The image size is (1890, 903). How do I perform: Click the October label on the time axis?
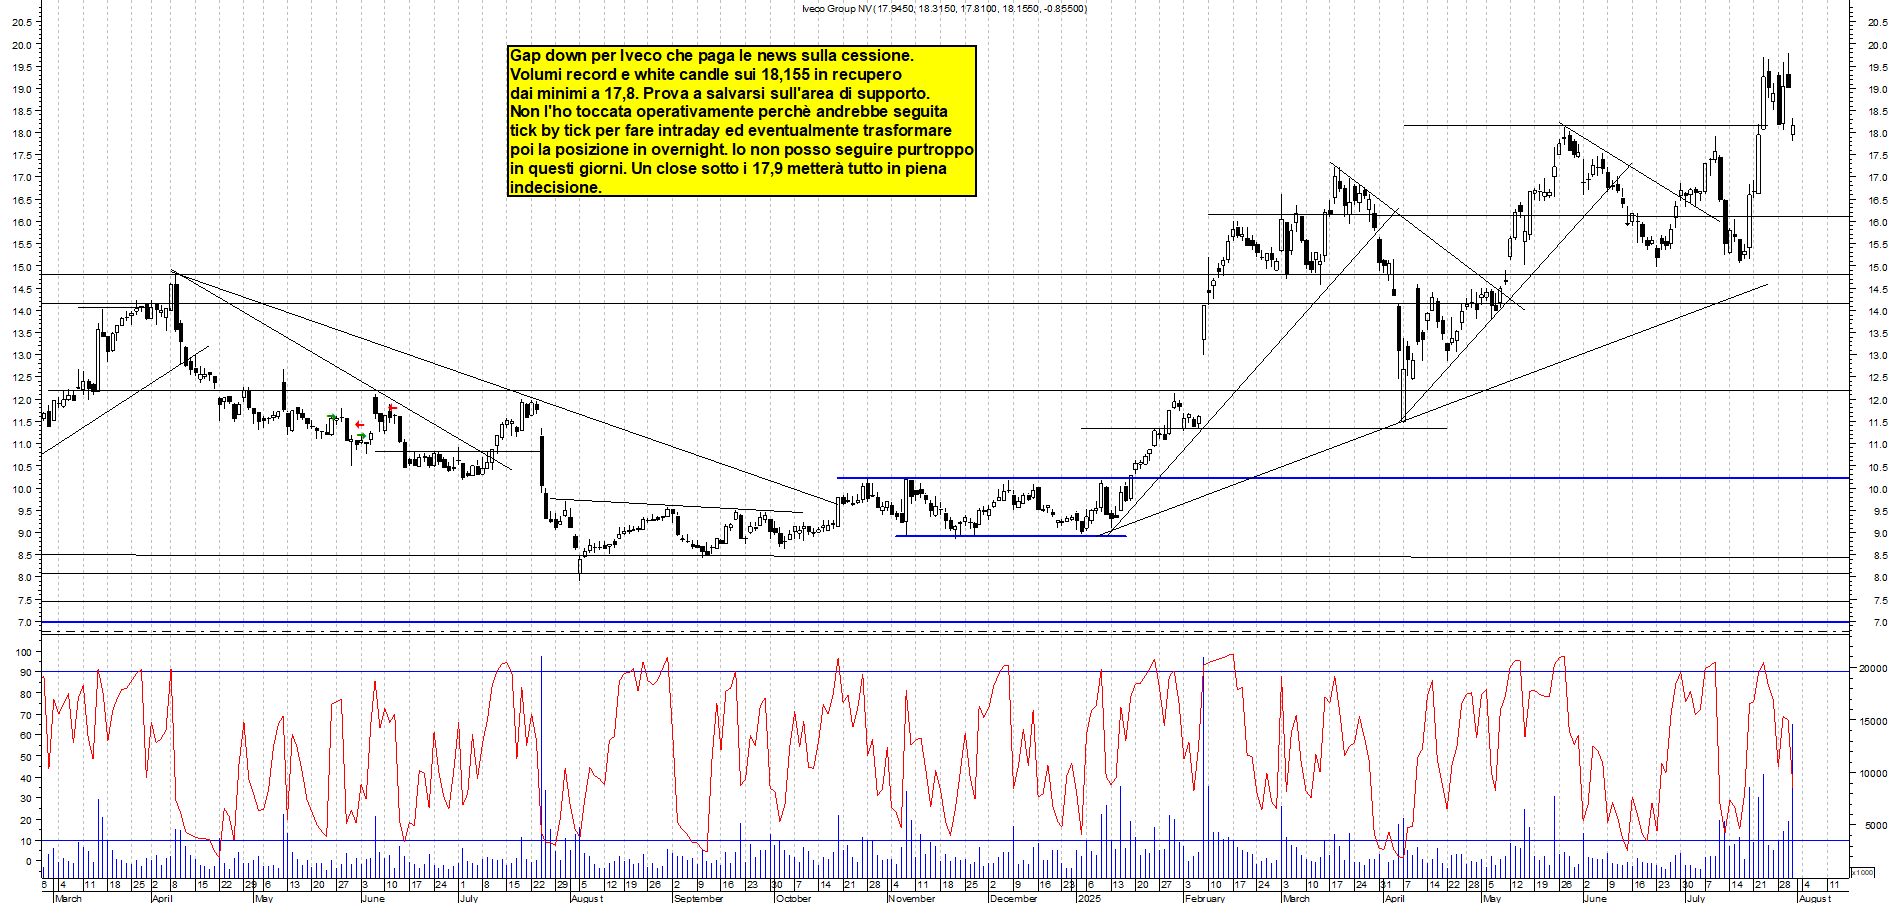pos(794,898)
